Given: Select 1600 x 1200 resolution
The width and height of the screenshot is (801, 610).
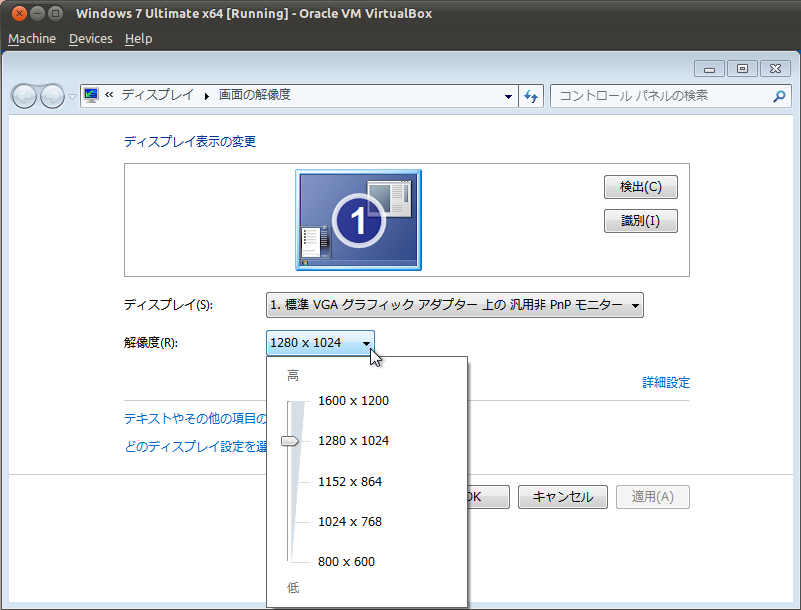Looking at the screenshot, I should click(x=353, y=401).
